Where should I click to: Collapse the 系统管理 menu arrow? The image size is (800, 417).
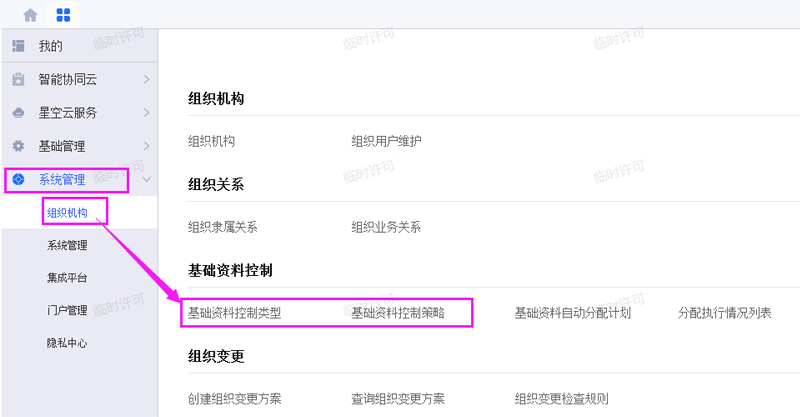tap(146, 180)
